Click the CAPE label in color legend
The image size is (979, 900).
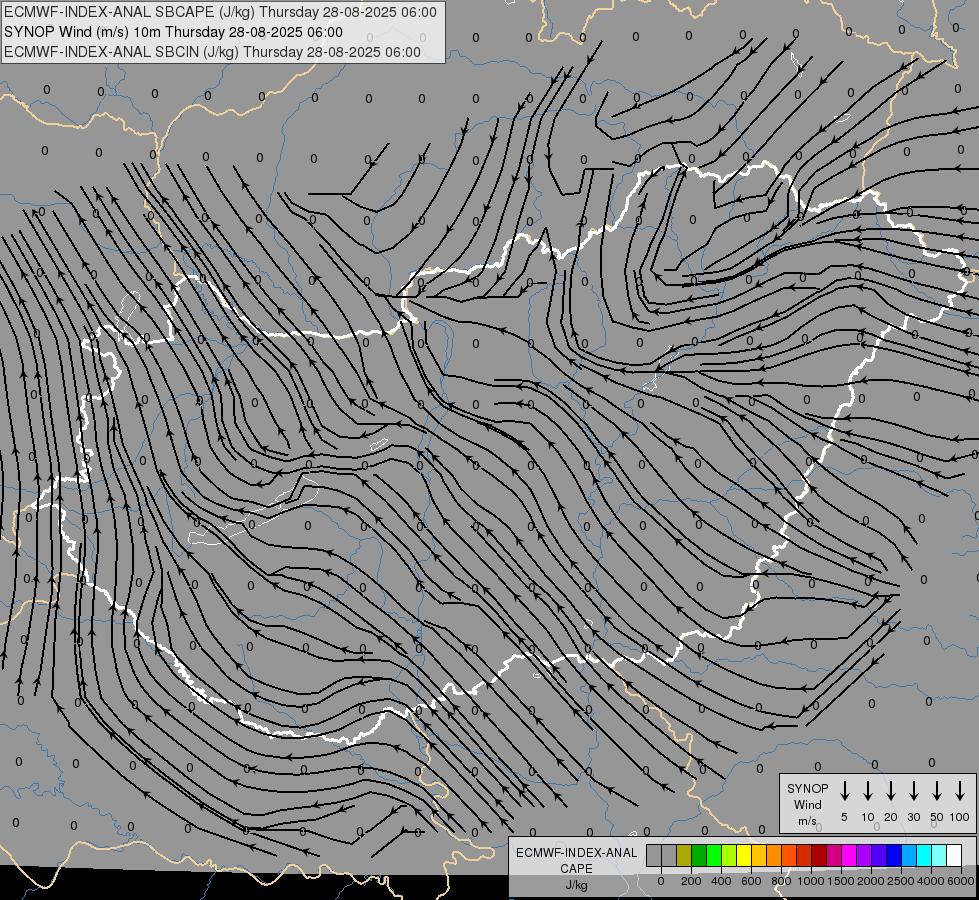coord(576,869)
